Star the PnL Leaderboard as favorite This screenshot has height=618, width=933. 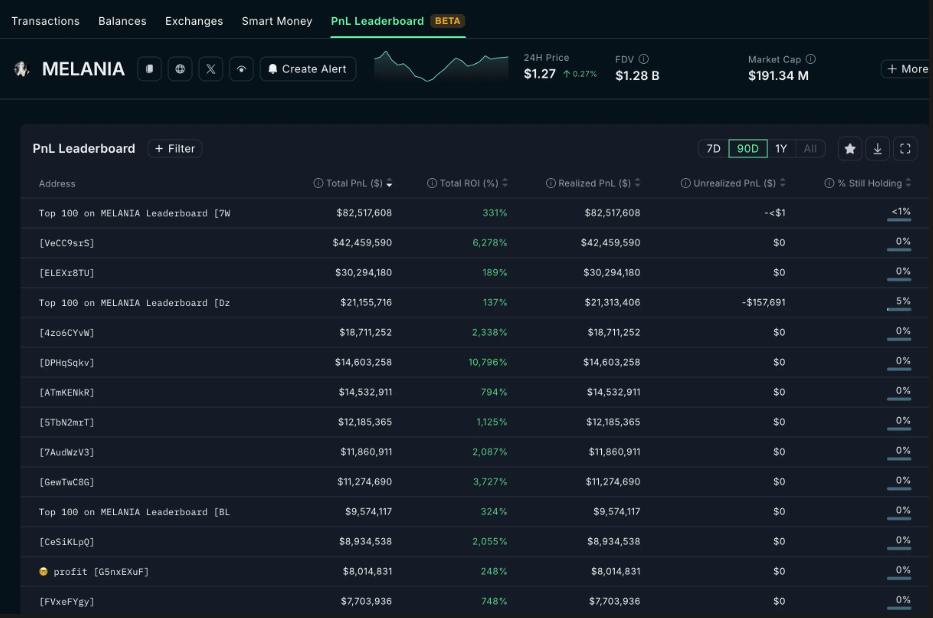tap(849, 148)
